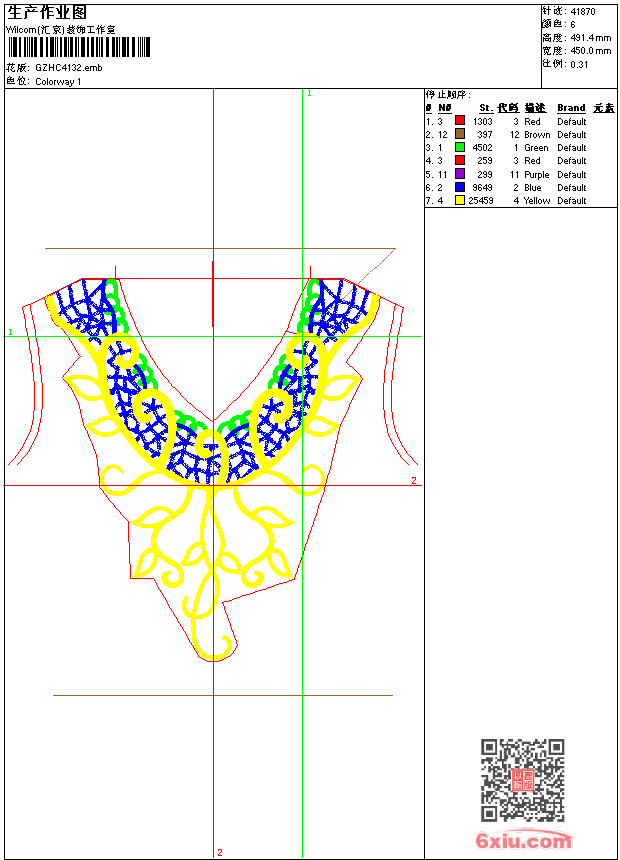
Task: Click the red seal inside the QR code
Action: coord(522,781)
